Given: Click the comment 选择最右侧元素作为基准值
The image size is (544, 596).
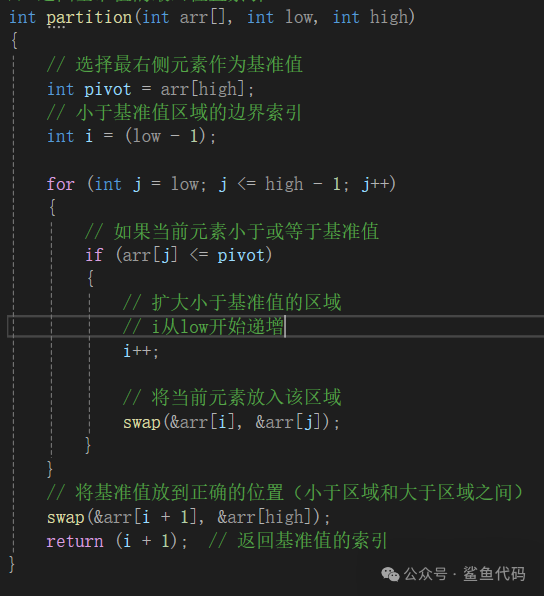Looking at the screenshot, I should pyautogui.click(x=174, y=64).
